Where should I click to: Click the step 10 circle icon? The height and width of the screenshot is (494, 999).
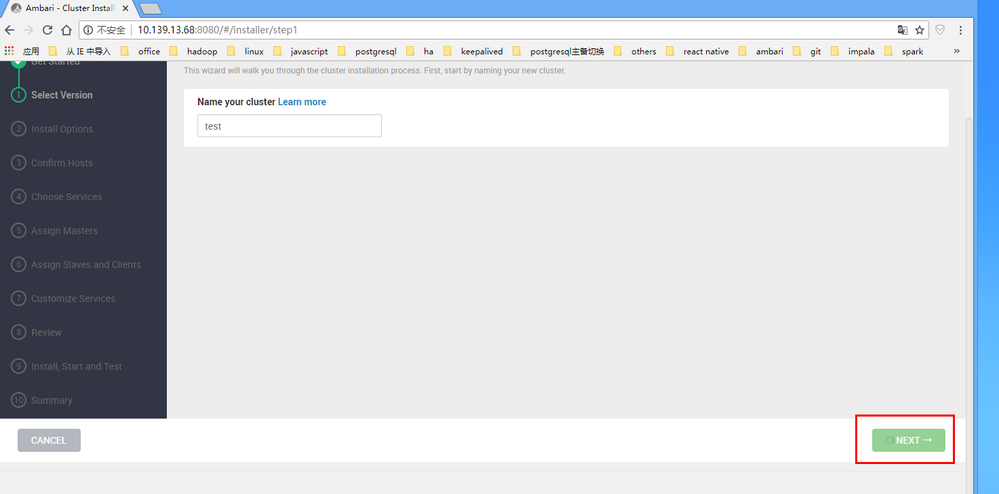[x=18, y=400]
